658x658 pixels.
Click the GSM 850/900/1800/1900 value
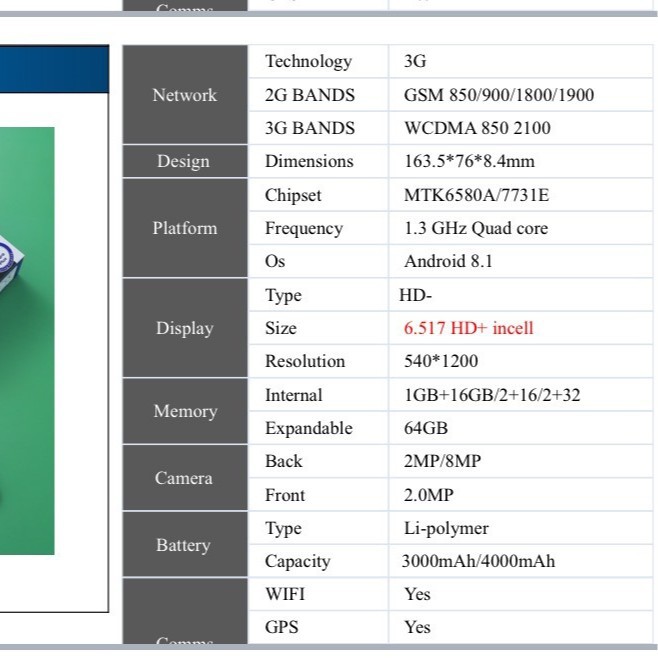(x=499, y=95)
